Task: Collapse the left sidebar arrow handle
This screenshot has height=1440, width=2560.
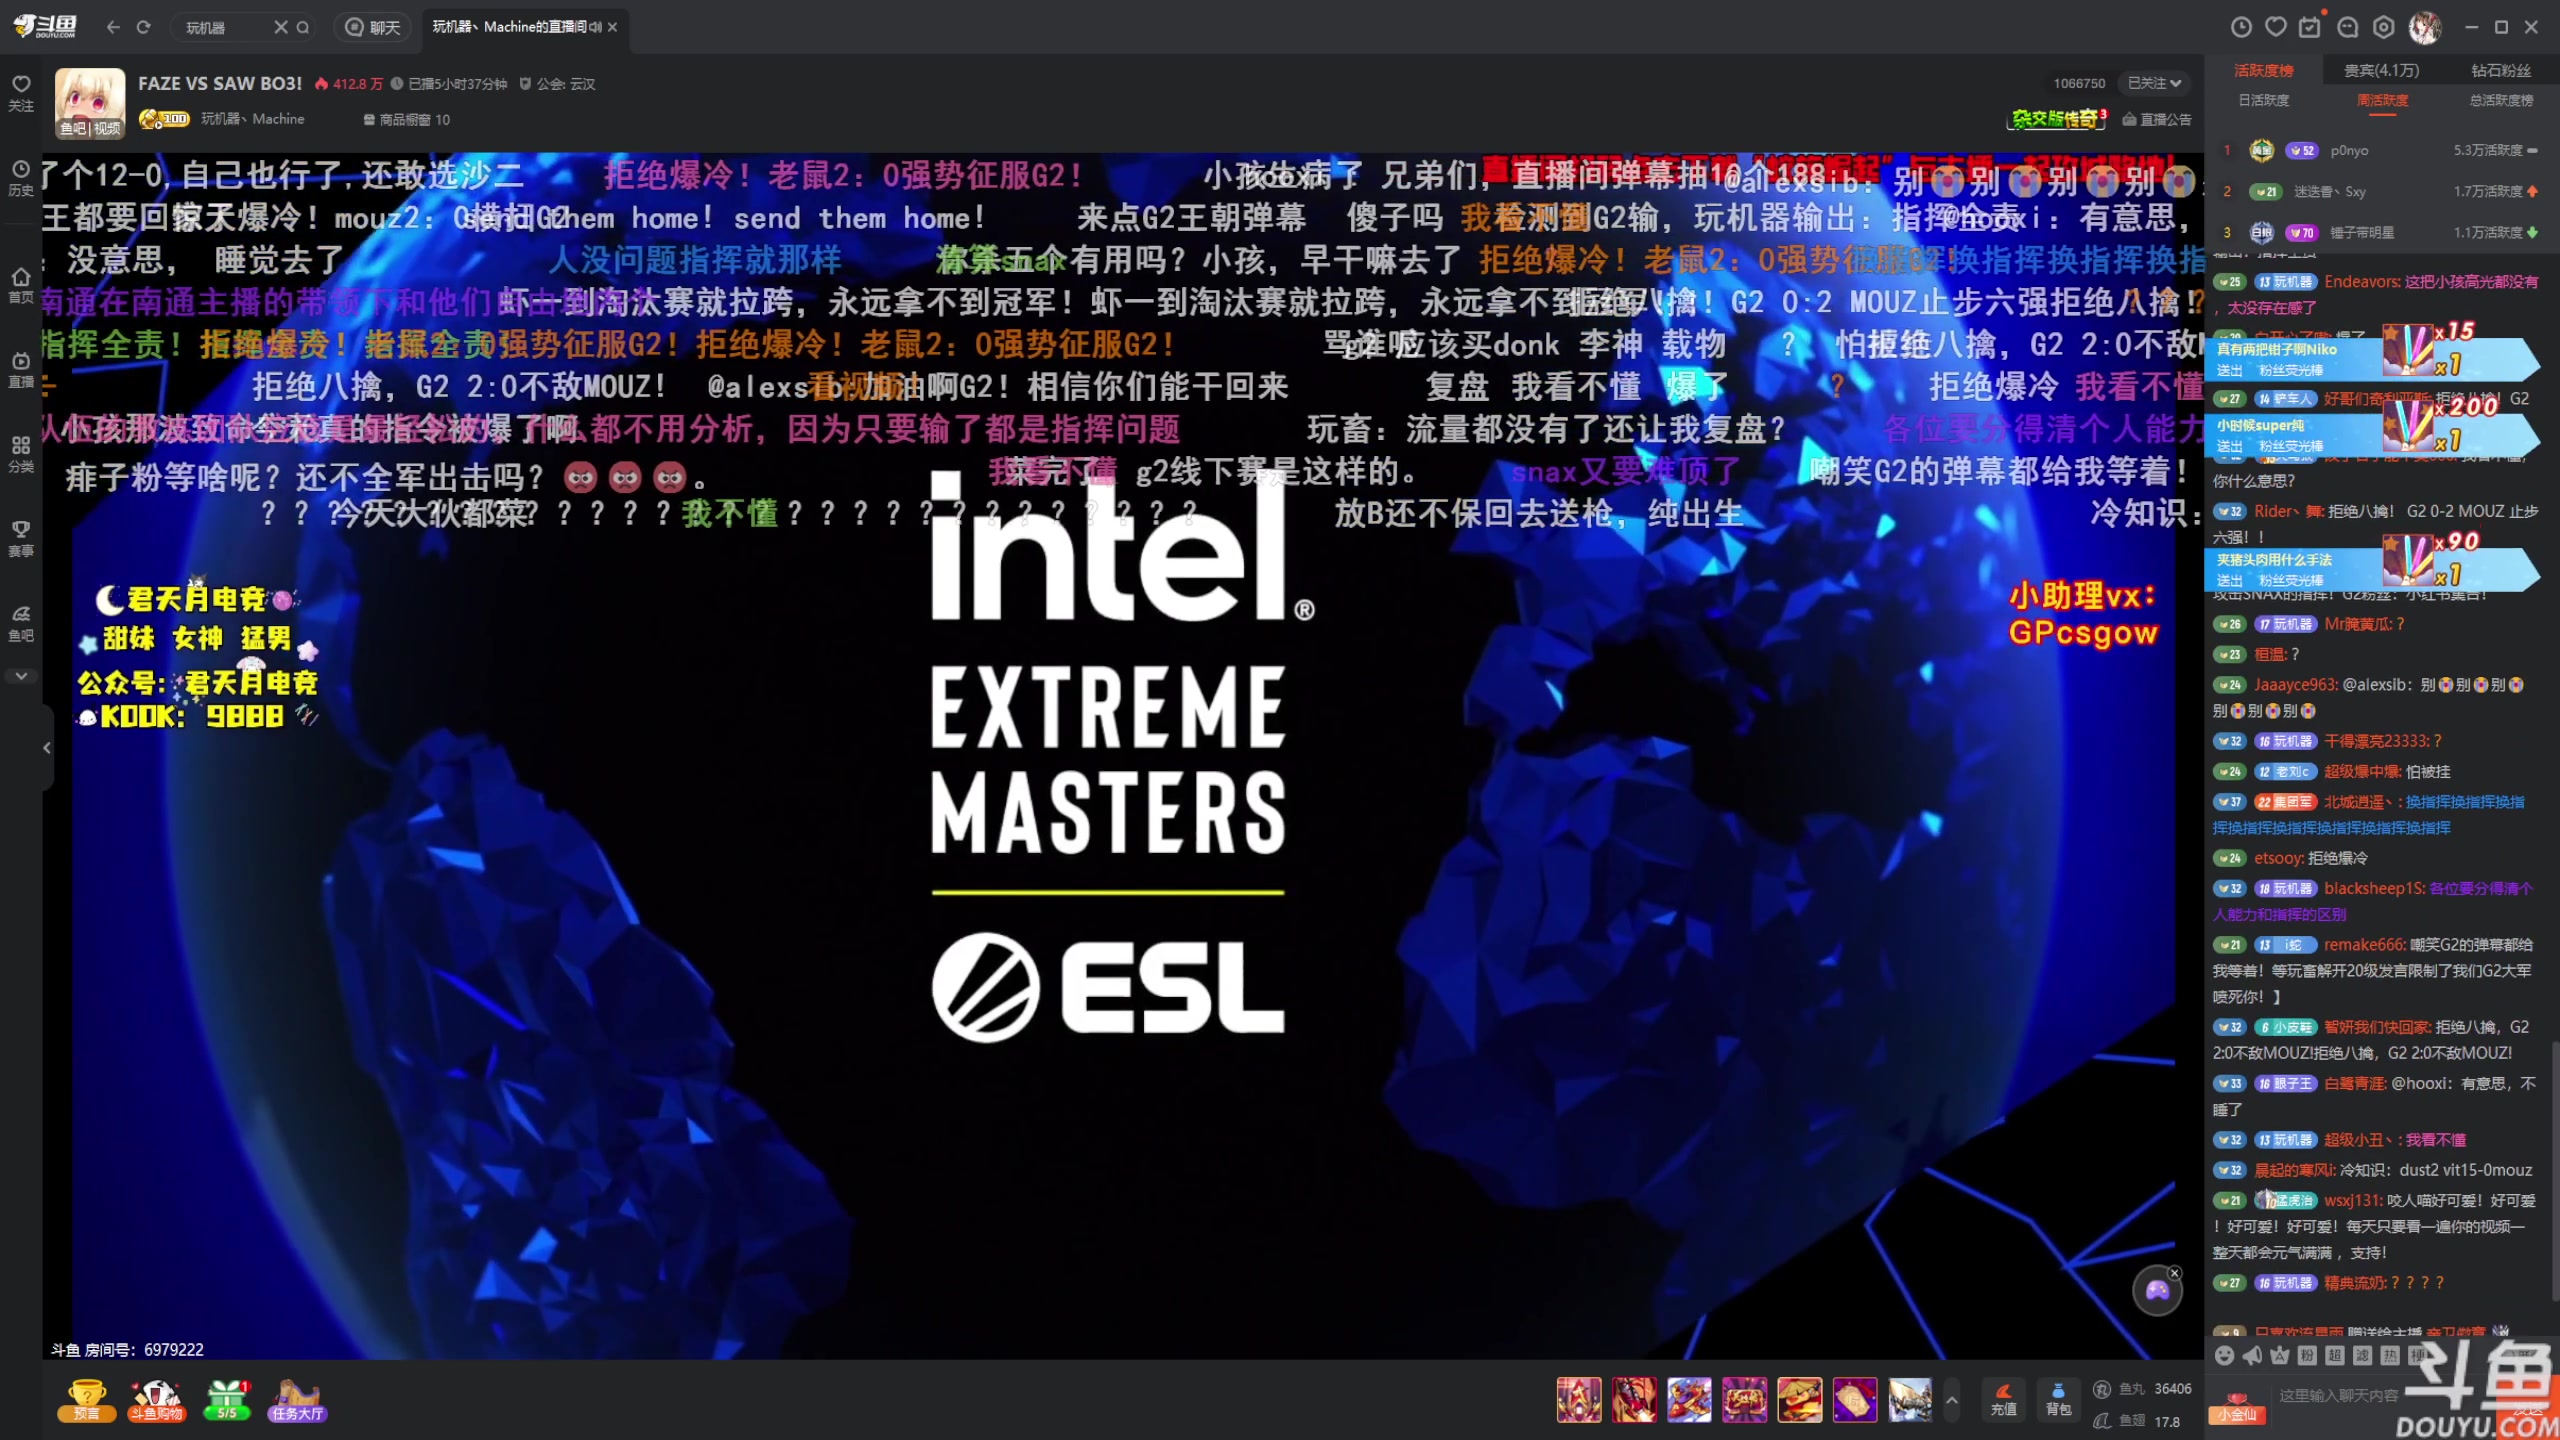Action: (x=47, y=747)
